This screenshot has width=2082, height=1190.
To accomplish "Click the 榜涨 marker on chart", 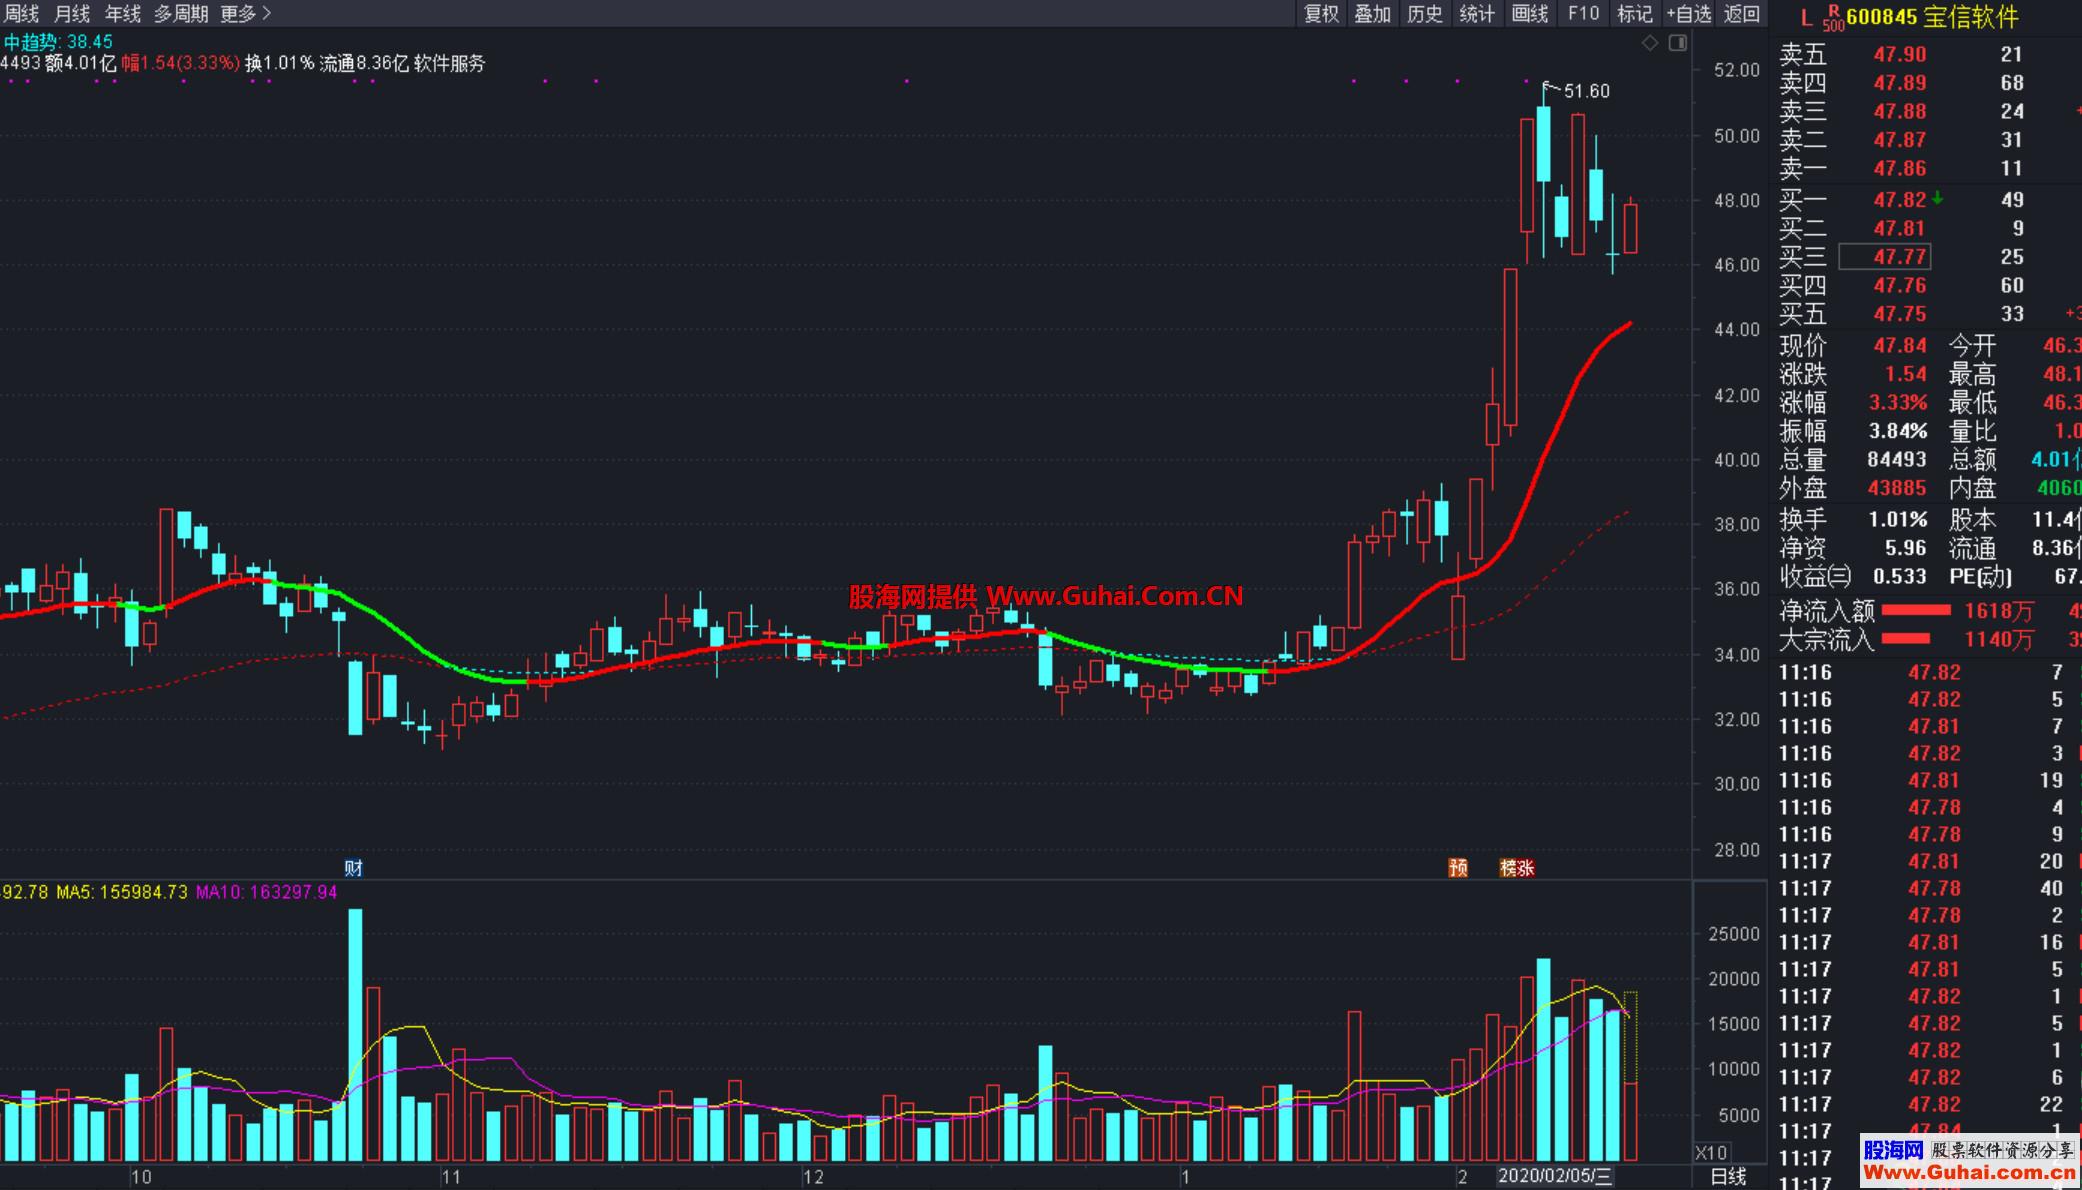I will pos(1517,867).
